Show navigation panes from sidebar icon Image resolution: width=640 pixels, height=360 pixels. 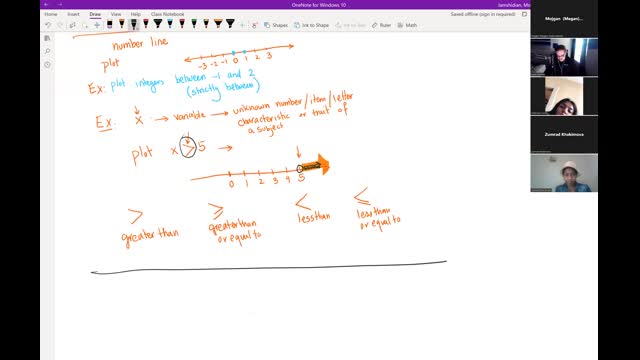click(47, 38)
